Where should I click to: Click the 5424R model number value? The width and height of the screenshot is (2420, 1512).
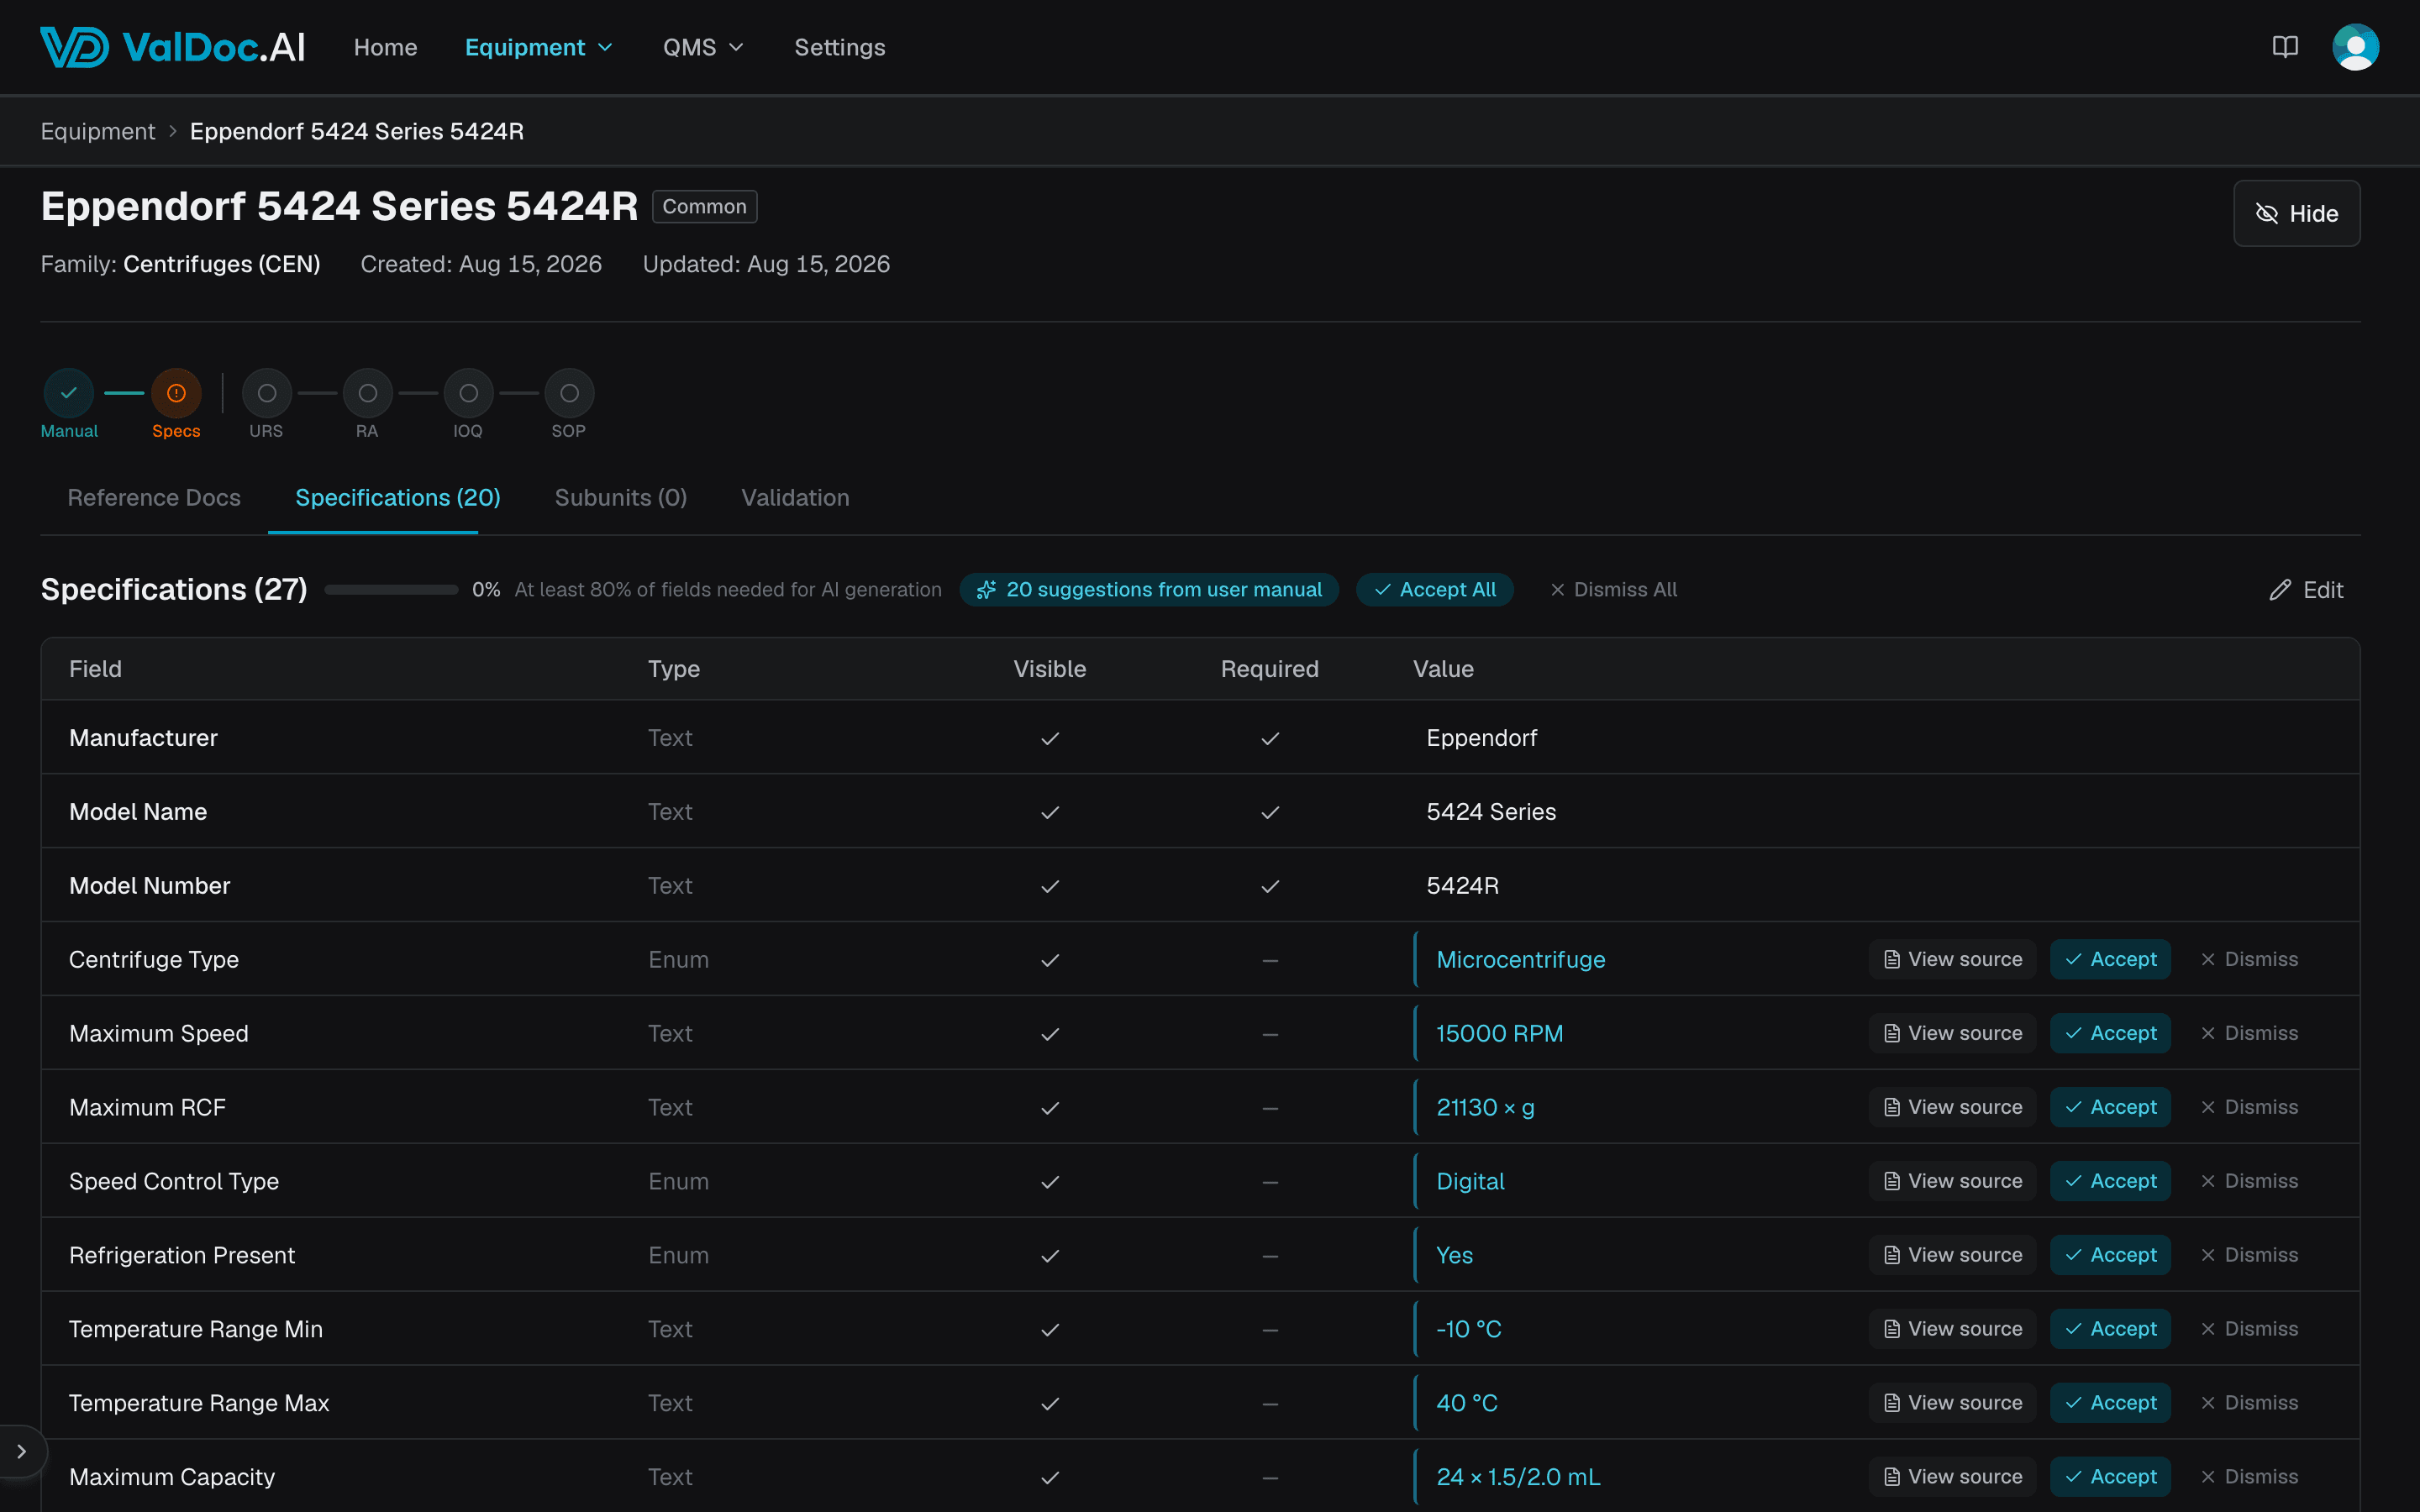pos(1462,886)
